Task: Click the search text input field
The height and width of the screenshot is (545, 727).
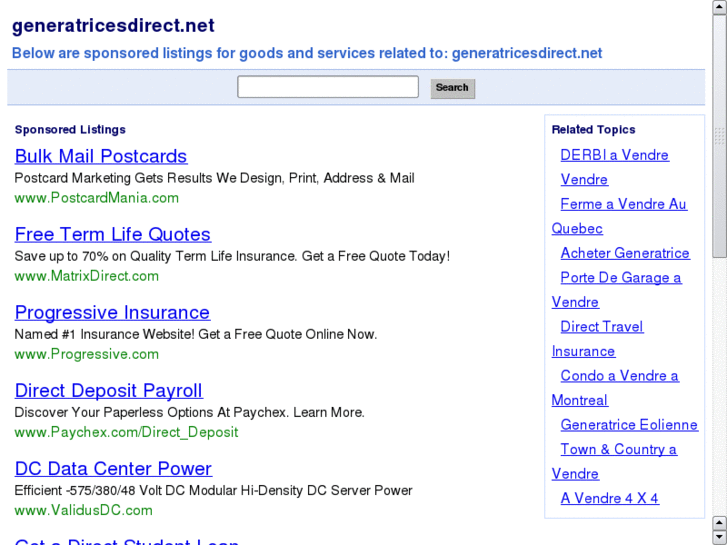Action: (328, 87)
